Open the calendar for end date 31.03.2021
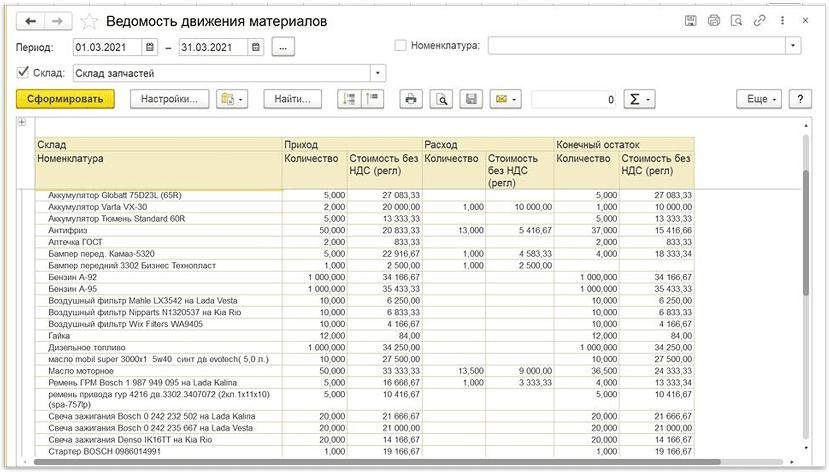This screenshot has width=829, height=473. pos(256,47)
